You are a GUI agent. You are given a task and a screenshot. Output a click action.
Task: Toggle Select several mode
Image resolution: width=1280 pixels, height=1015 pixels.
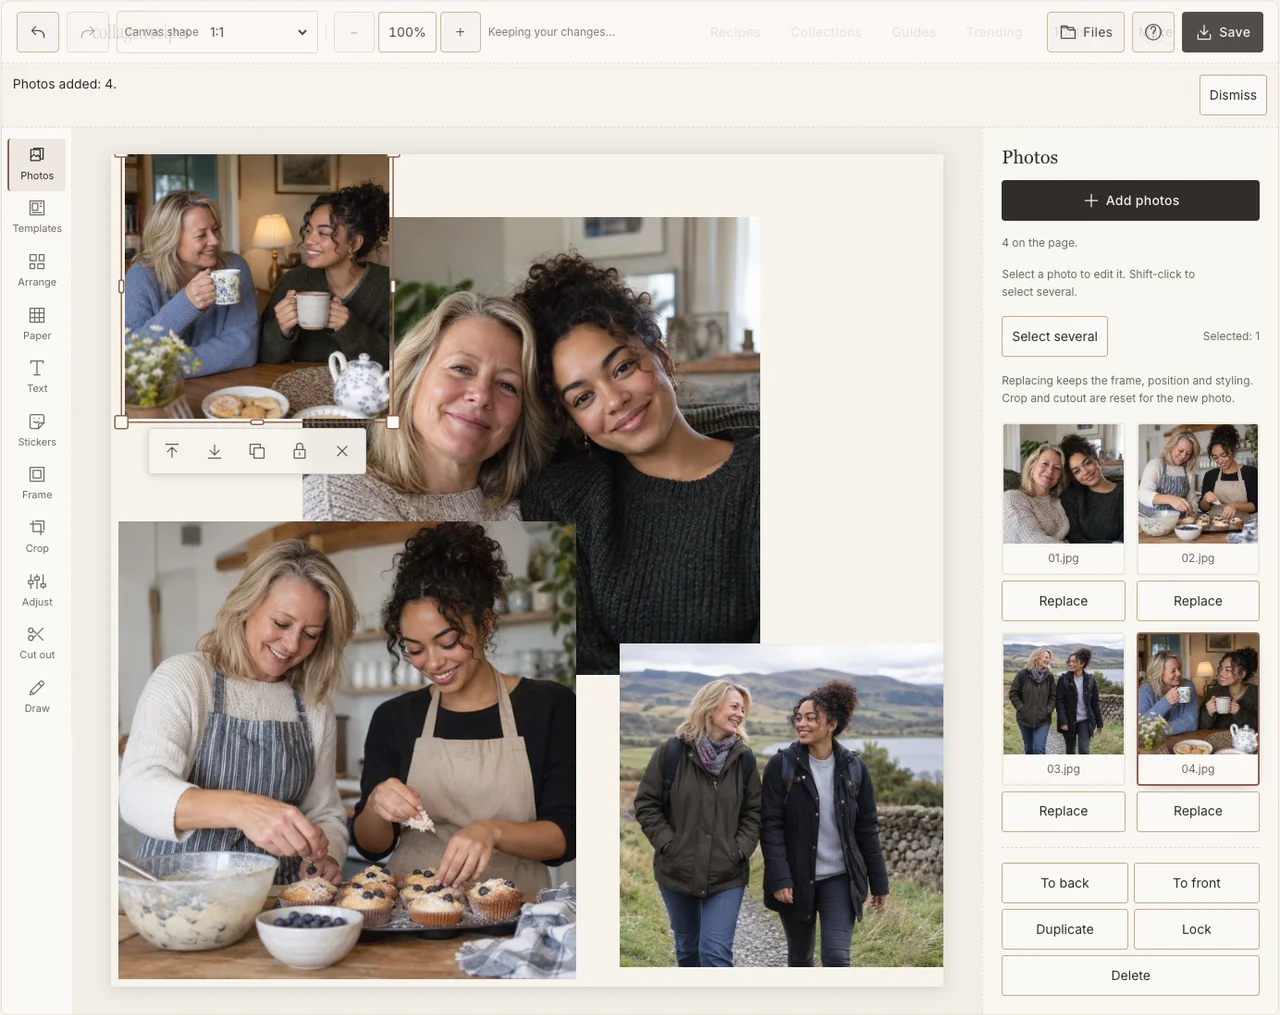pos(1054,336)
